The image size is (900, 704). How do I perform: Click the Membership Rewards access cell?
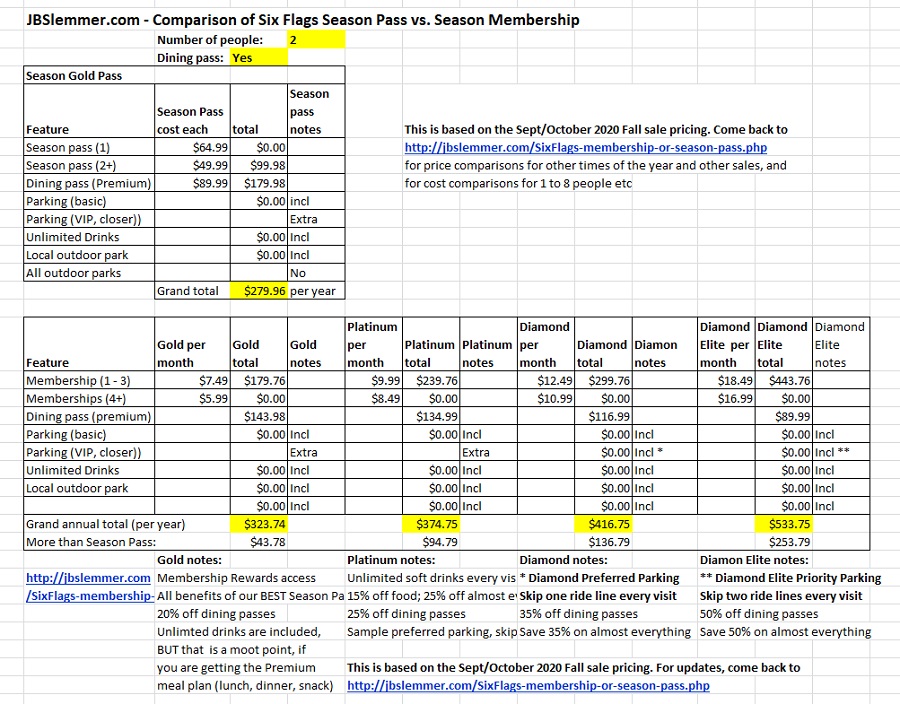[236, 578]
